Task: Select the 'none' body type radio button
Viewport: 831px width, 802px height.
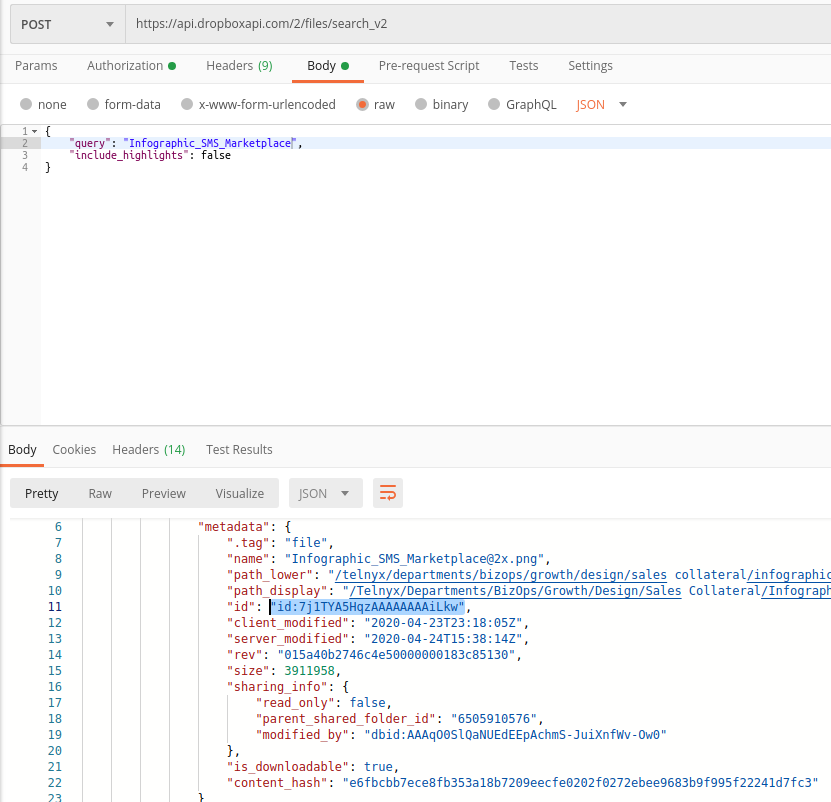Action: click(26, 105)
